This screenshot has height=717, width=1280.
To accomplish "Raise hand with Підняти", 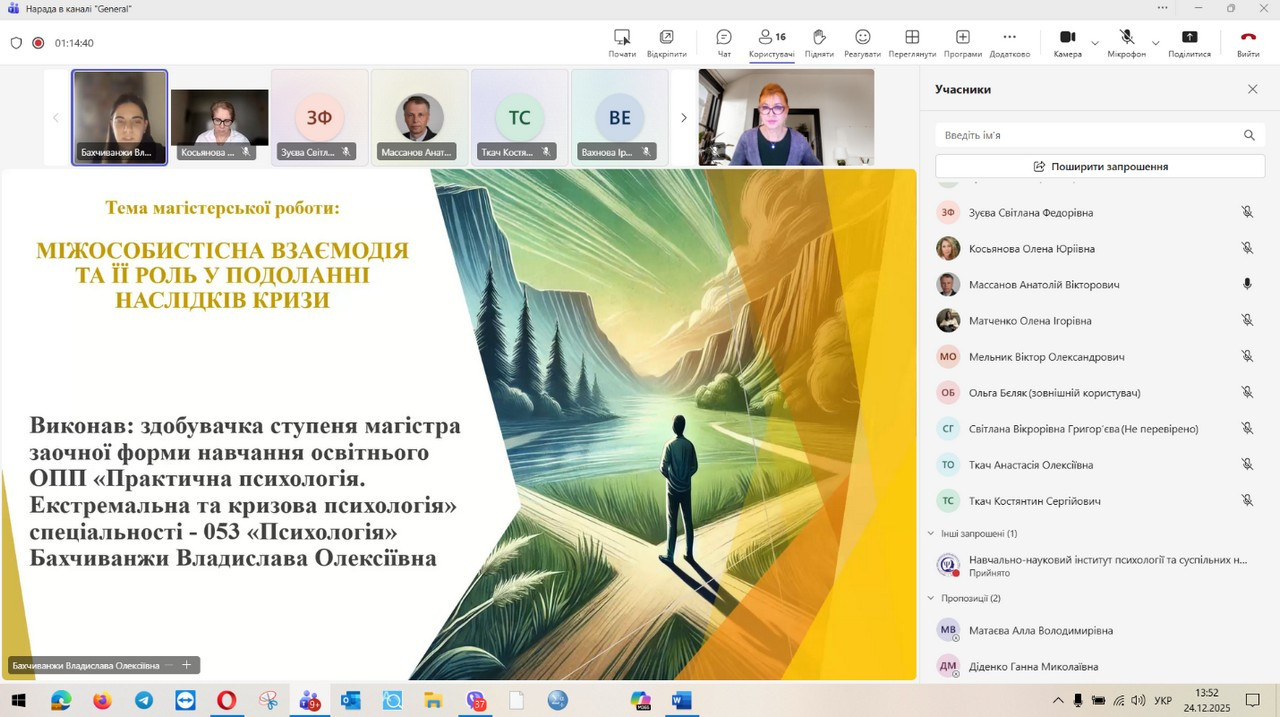I will click(x=819, y=43).
